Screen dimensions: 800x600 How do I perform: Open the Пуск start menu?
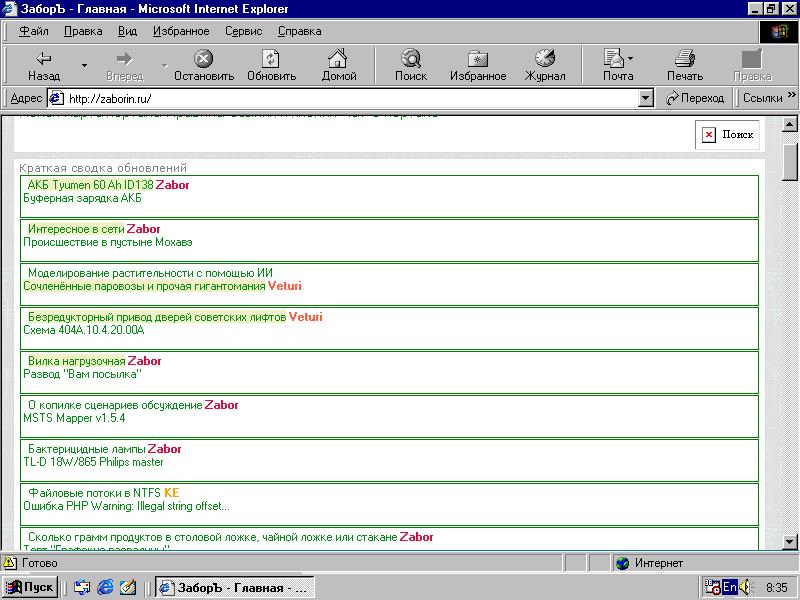29,587
